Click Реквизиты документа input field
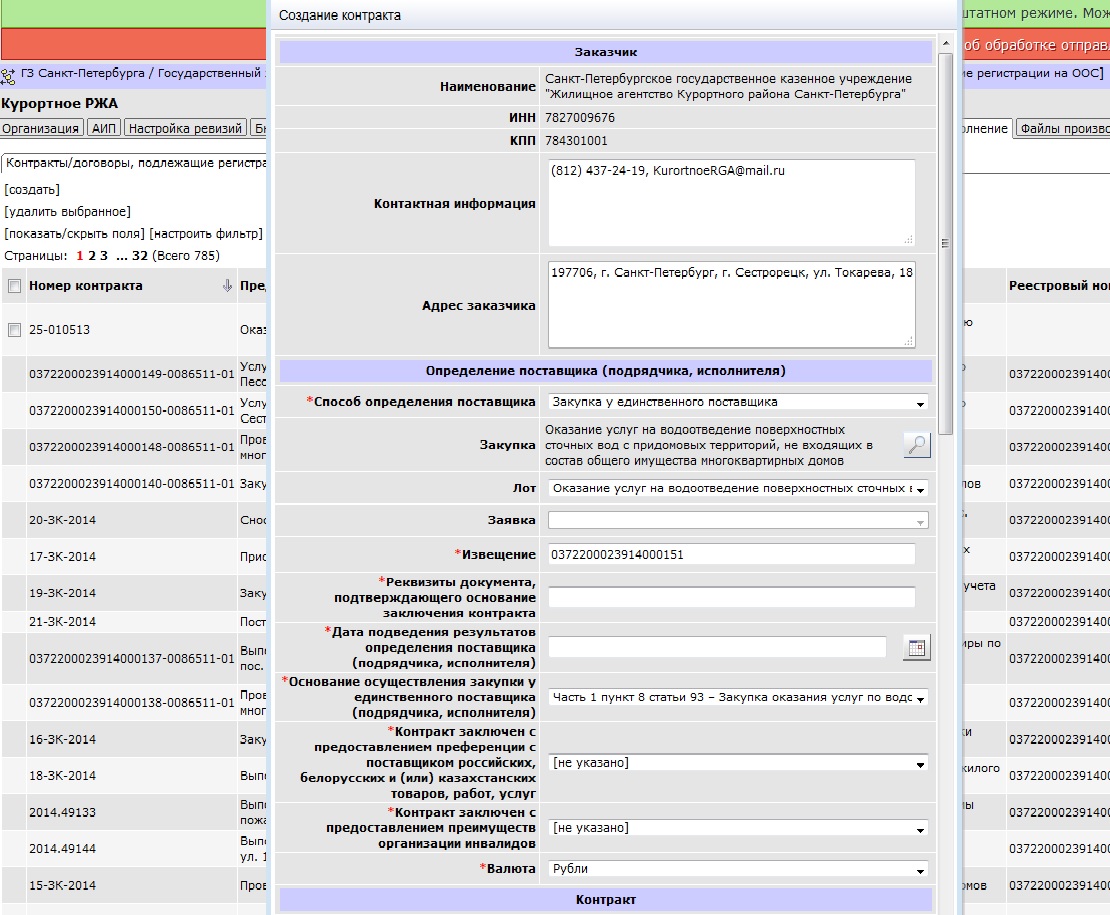Image resolution: width=1110 pixels, height=915 pixels. 731,597
